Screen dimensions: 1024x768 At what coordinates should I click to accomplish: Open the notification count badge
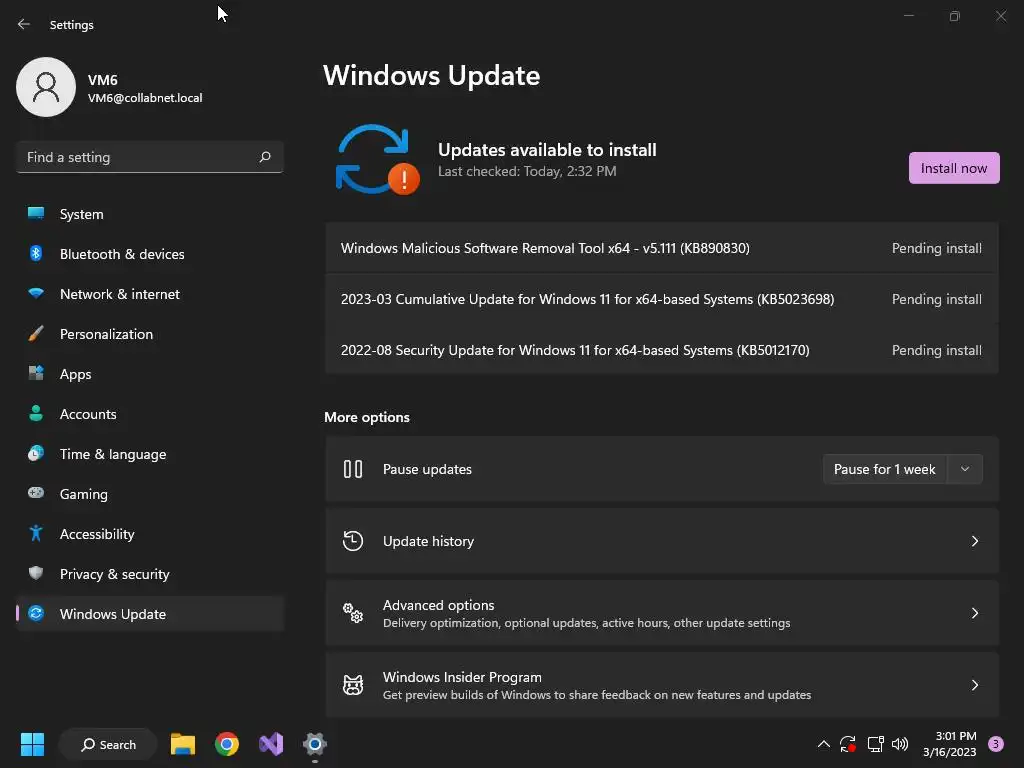point(995,744)
